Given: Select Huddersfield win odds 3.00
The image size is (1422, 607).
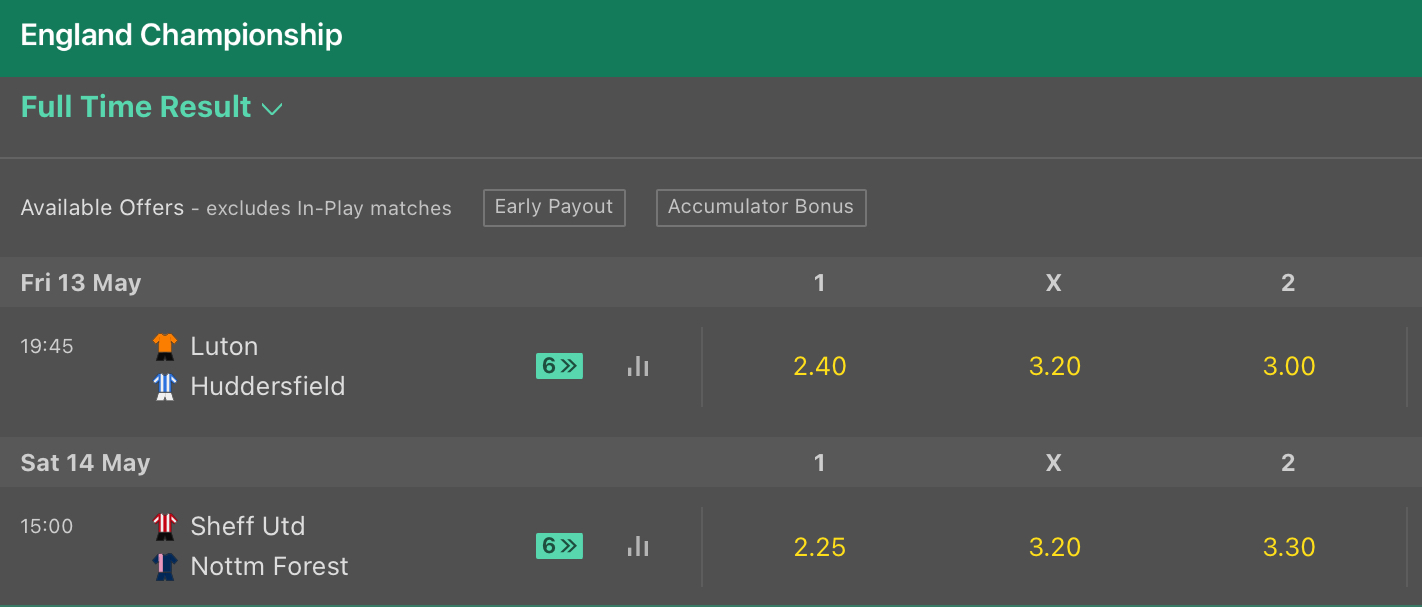Looking at the screenshot, I should [x=1288, y=366].
